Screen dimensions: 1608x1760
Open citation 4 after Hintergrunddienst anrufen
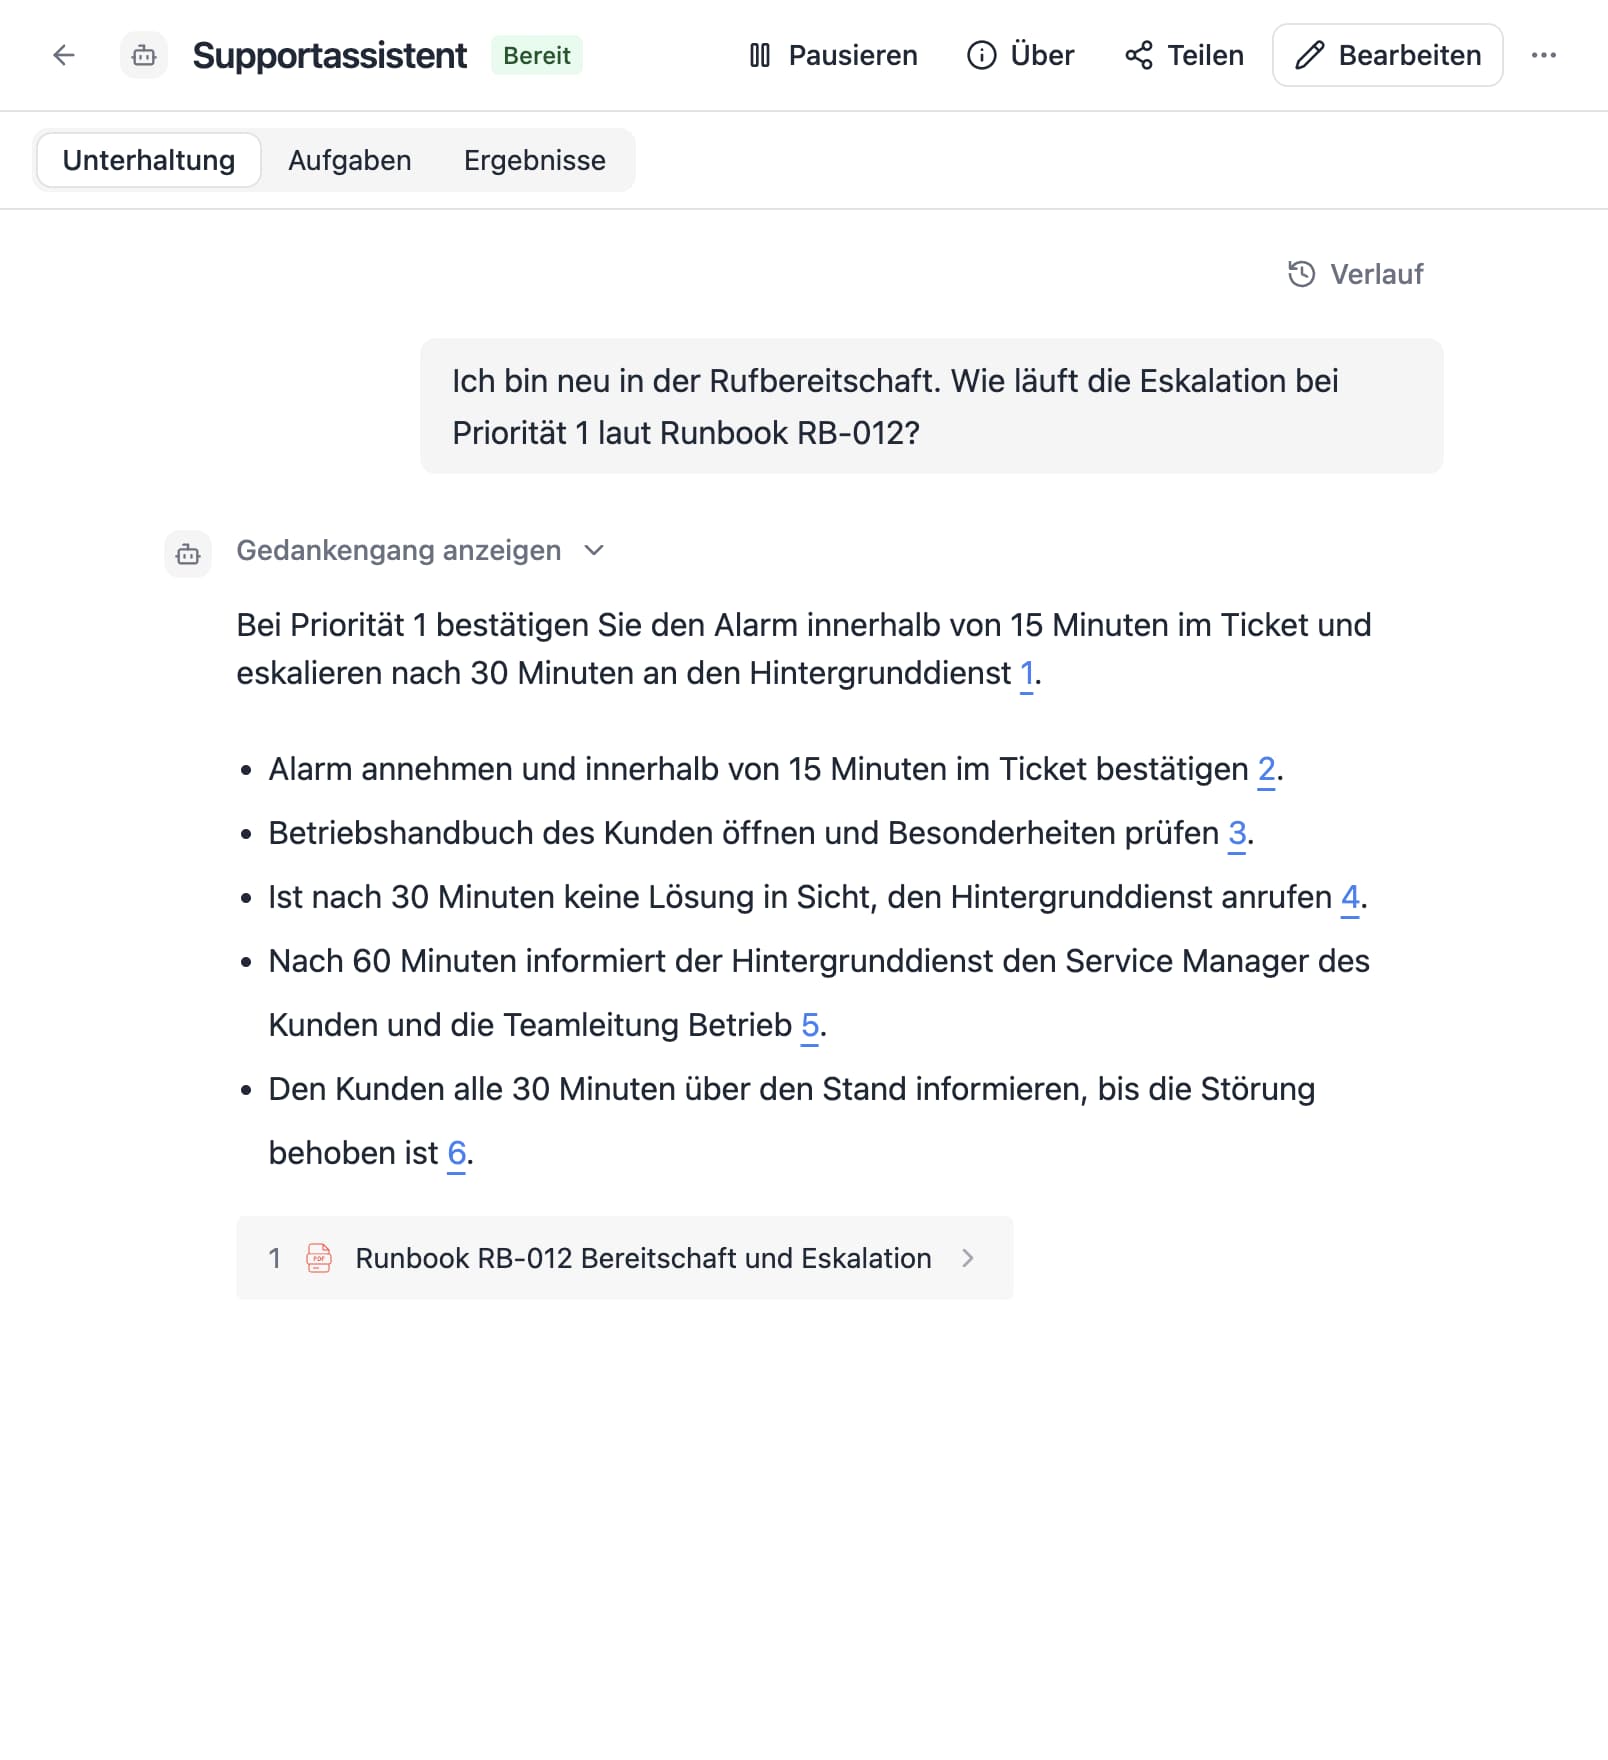click(x=1350, y=898)
